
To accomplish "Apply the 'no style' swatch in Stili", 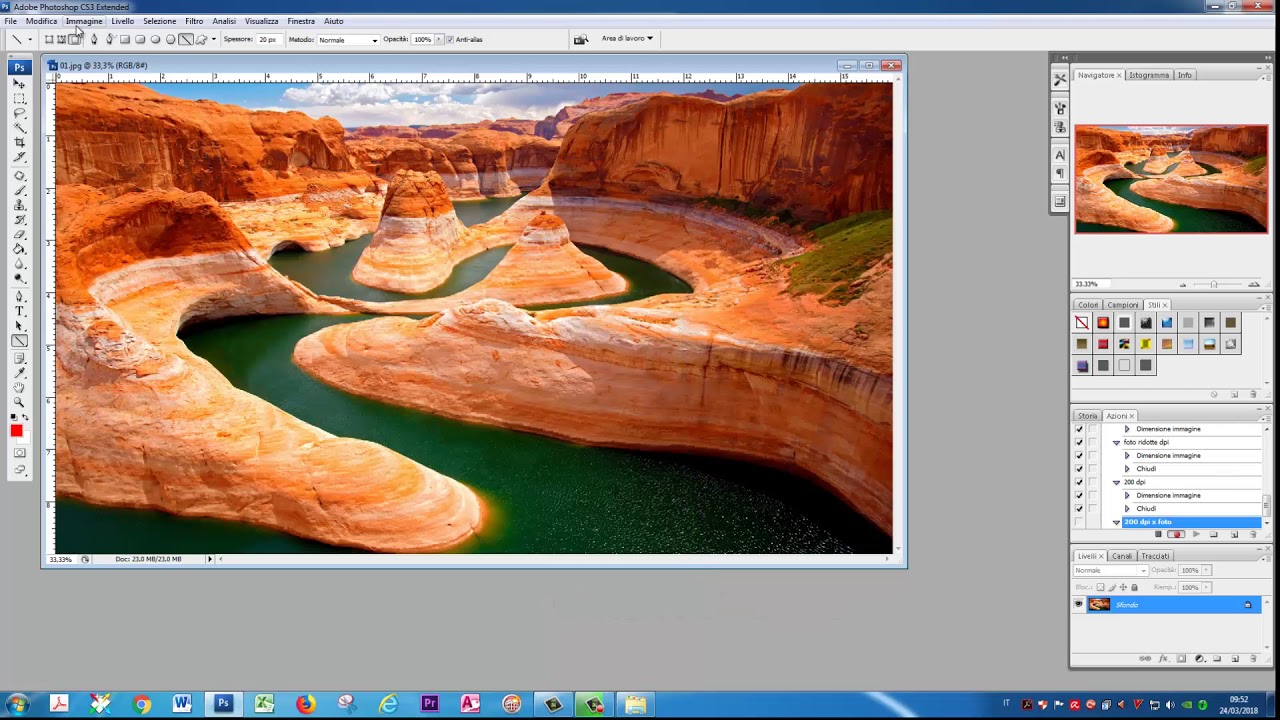I will [1082, 322].
